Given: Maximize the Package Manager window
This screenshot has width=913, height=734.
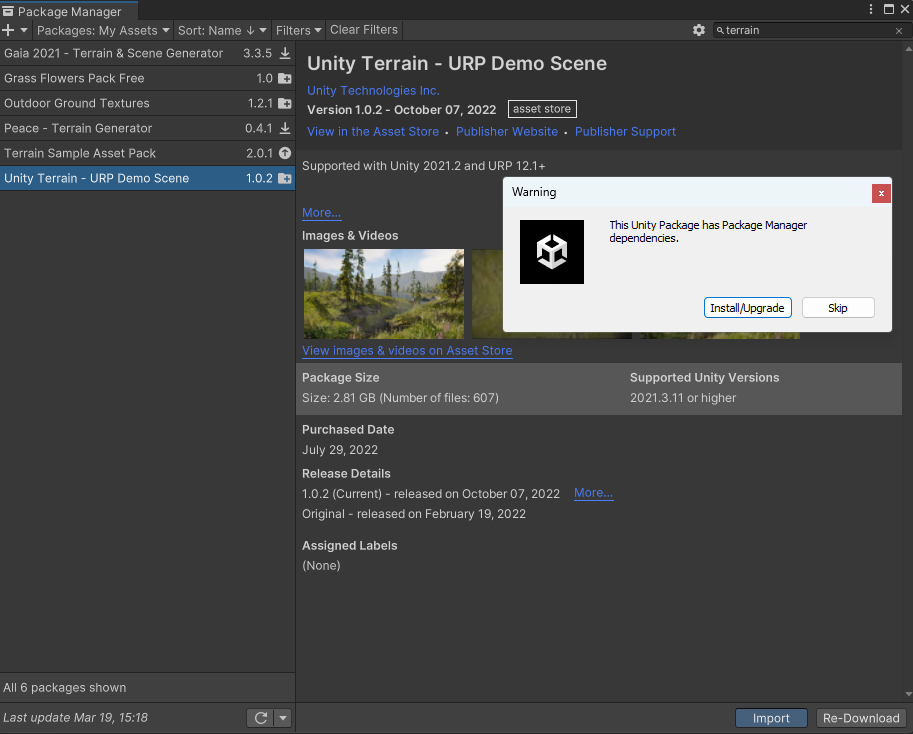Looking at the screenshot, I should click(x=889, y=9).
